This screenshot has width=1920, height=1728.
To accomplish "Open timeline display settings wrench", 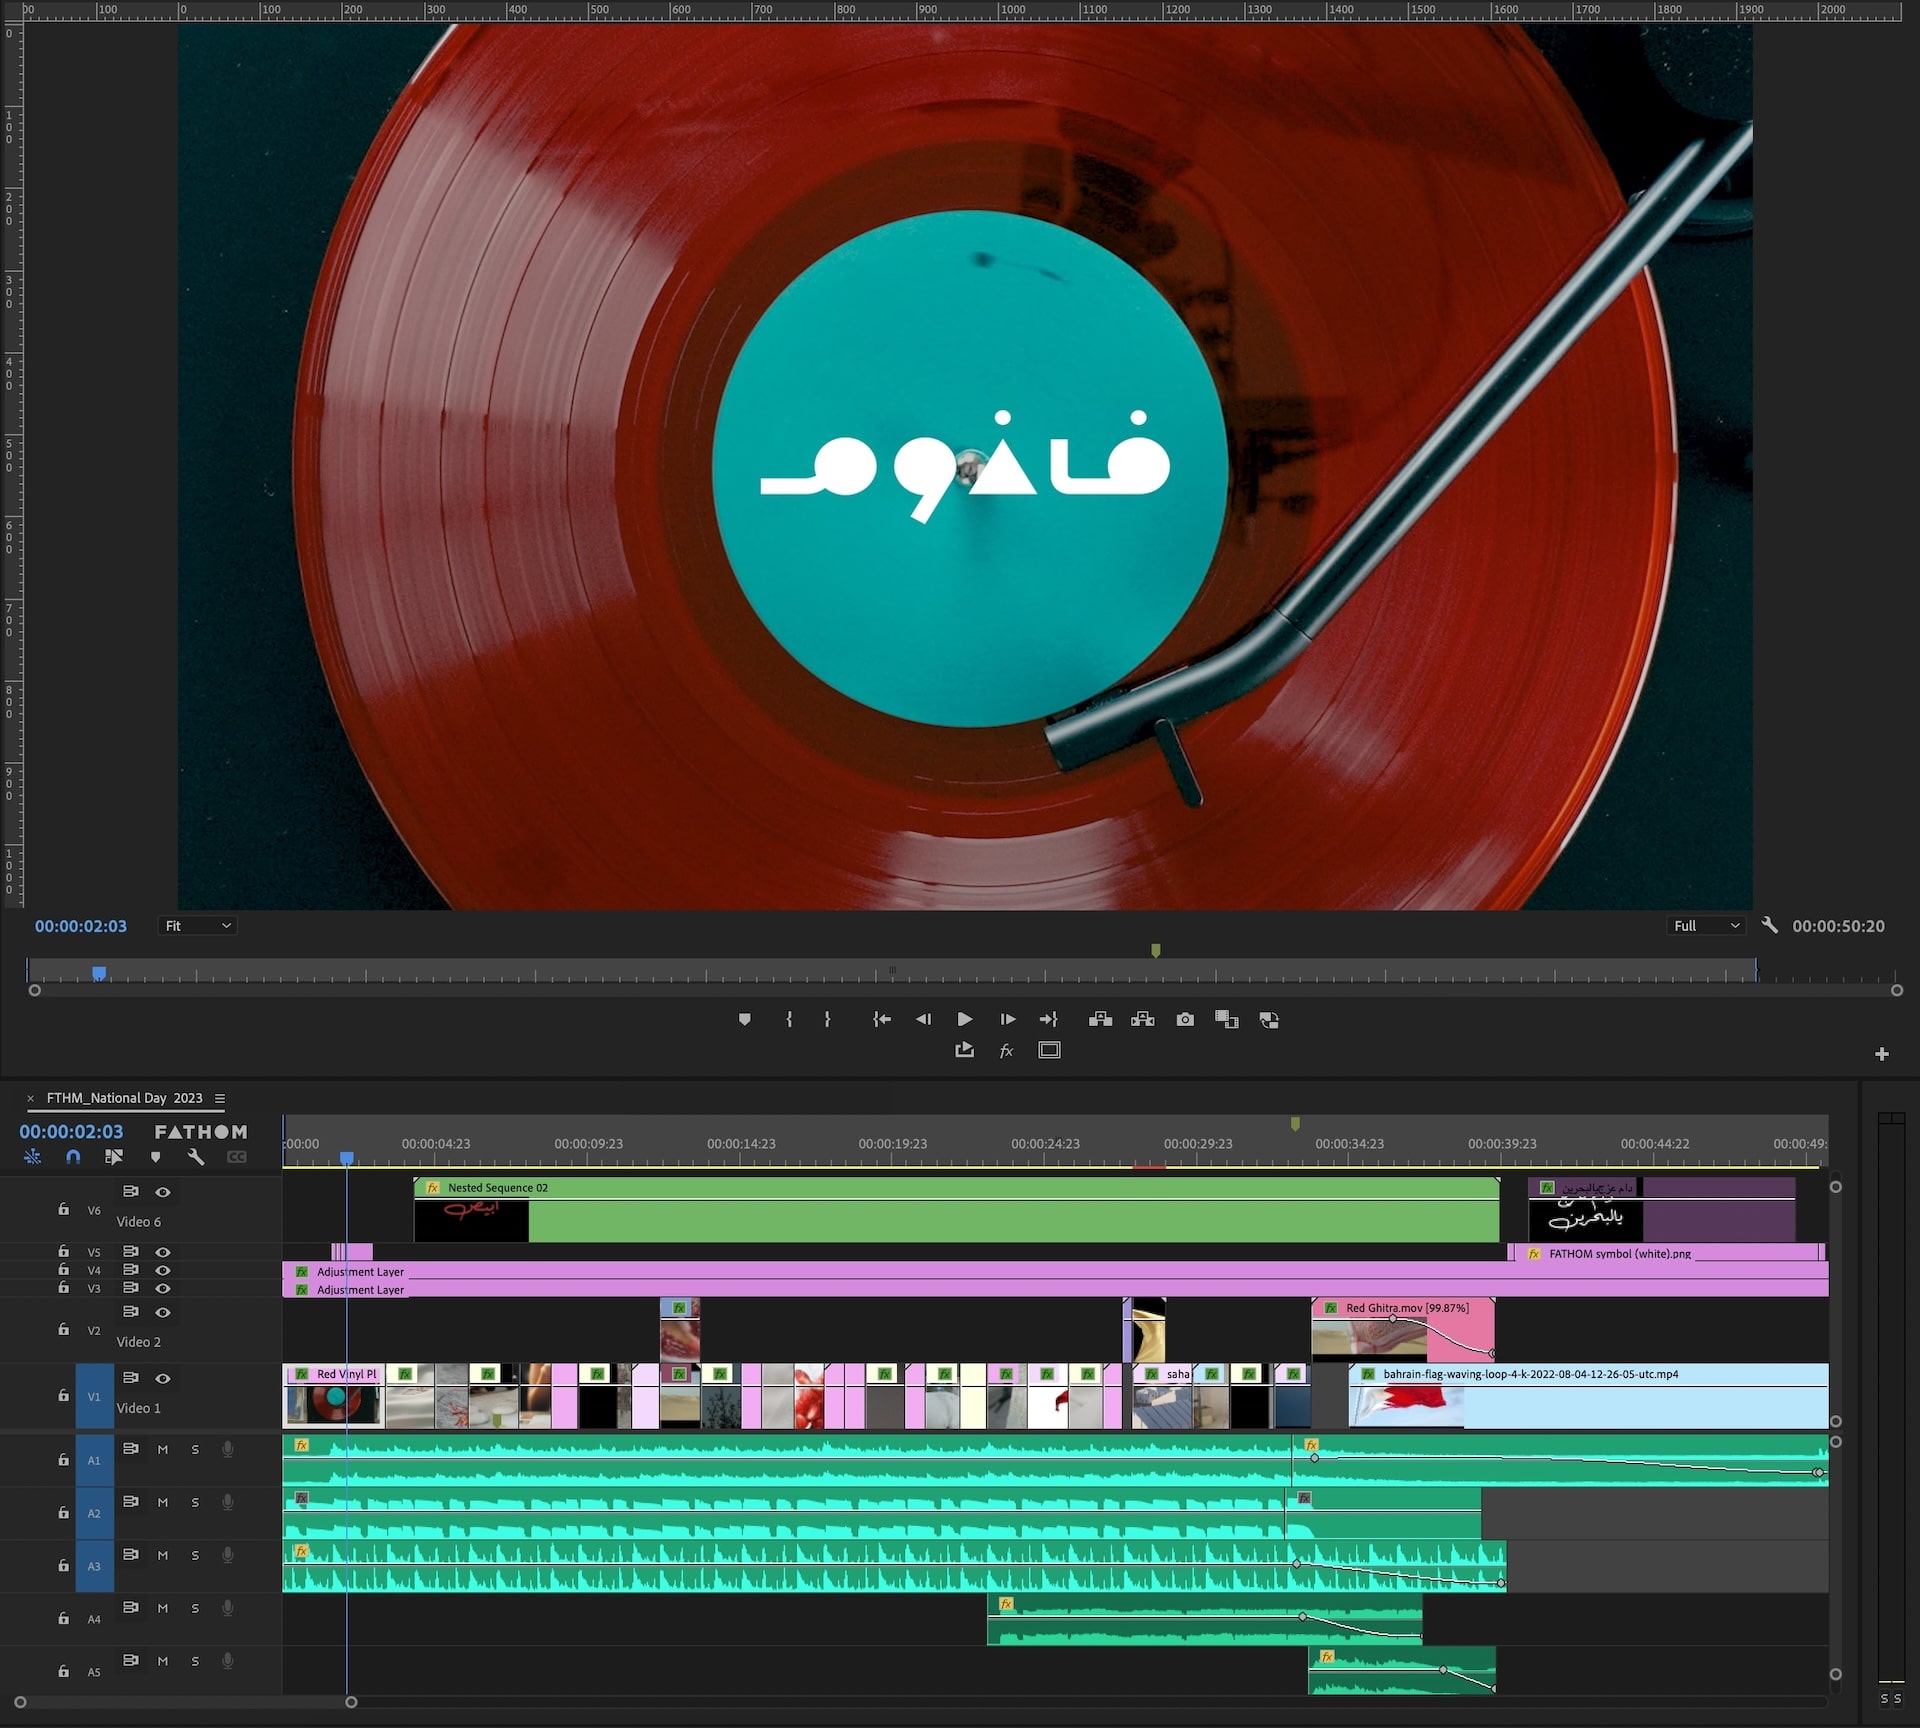I will pos(196,1157).
